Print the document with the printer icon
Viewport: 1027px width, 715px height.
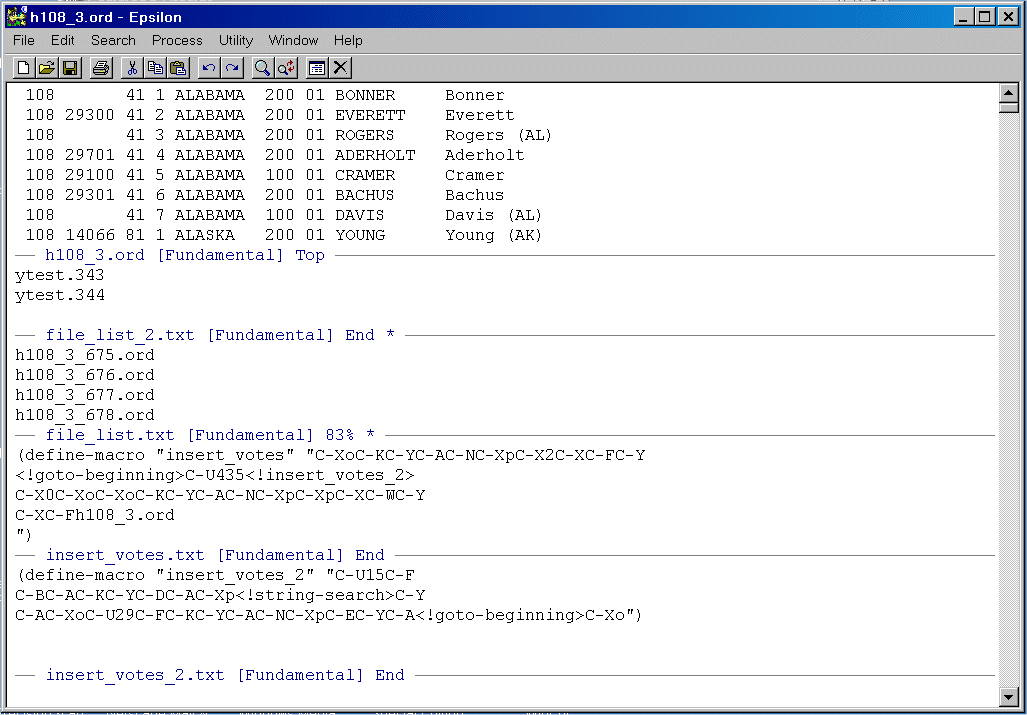(101, 68)
